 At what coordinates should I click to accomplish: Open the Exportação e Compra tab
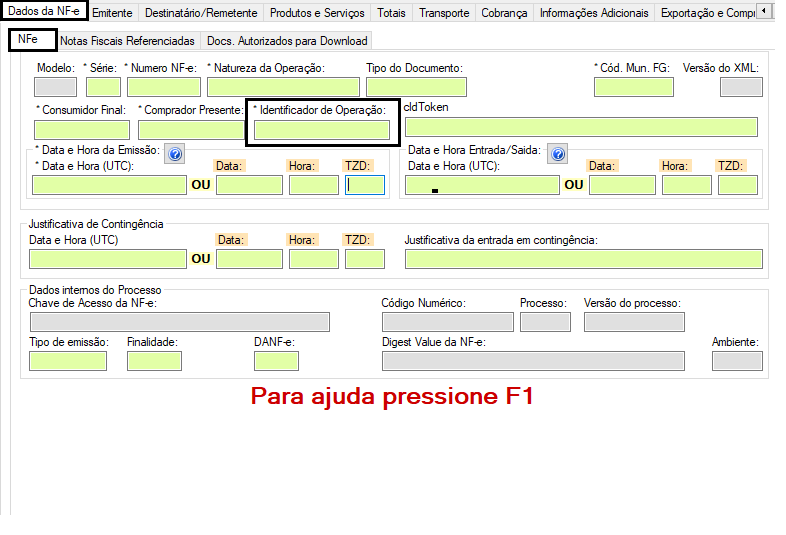[x=707, y=13]
